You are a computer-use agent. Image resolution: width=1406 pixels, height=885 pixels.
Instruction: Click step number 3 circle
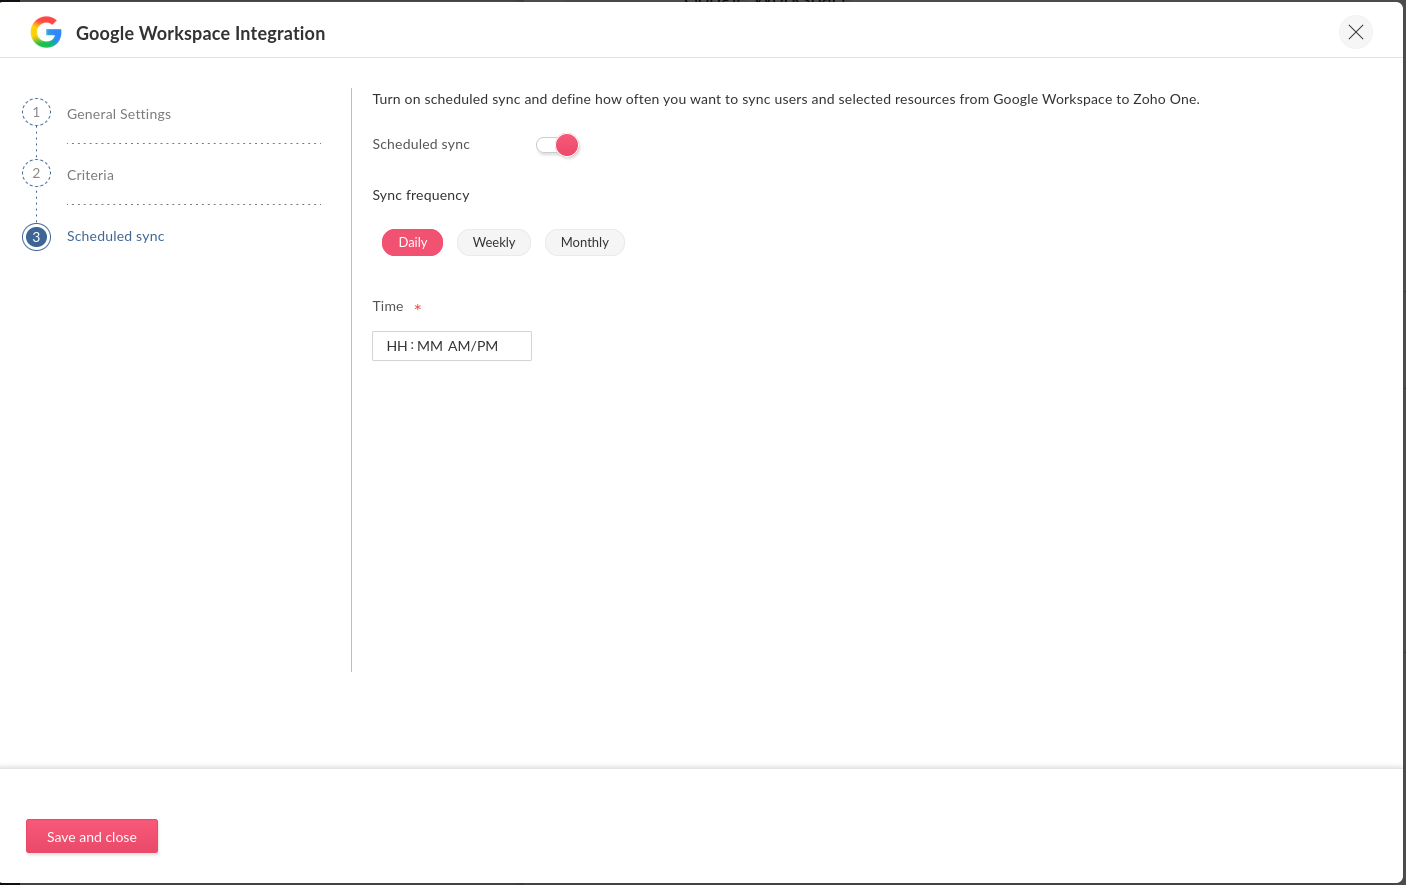click(37, 237)
